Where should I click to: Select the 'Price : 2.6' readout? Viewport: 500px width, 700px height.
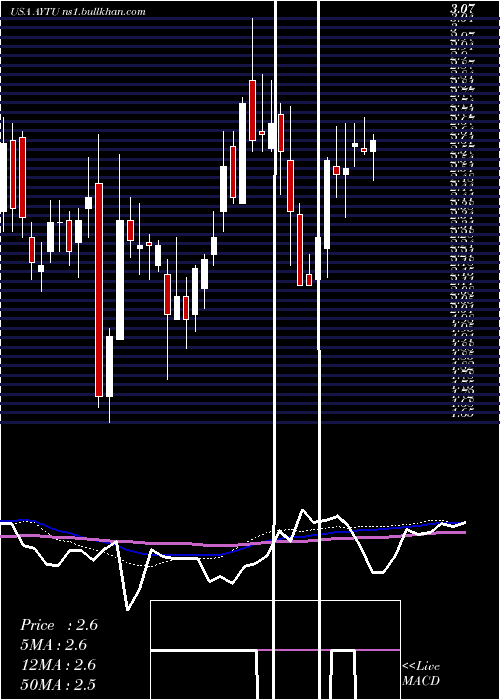click(59, 625)
